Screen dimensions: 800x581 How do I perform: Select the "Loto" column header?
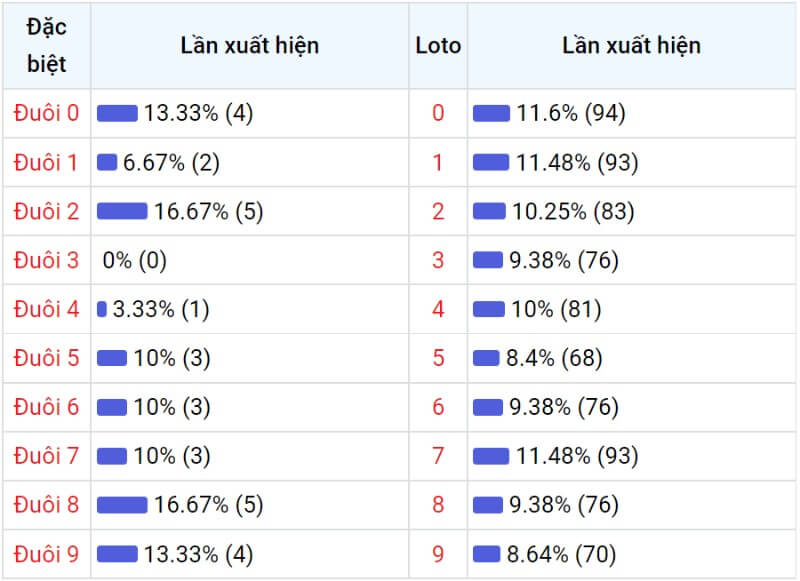438,46
